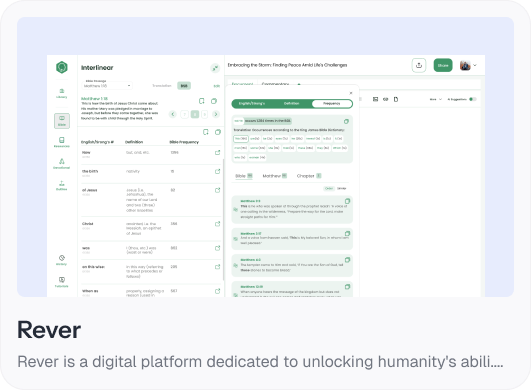Close the frequency popup
This screenshot has width=531, height=390.
tap(351, 93)
